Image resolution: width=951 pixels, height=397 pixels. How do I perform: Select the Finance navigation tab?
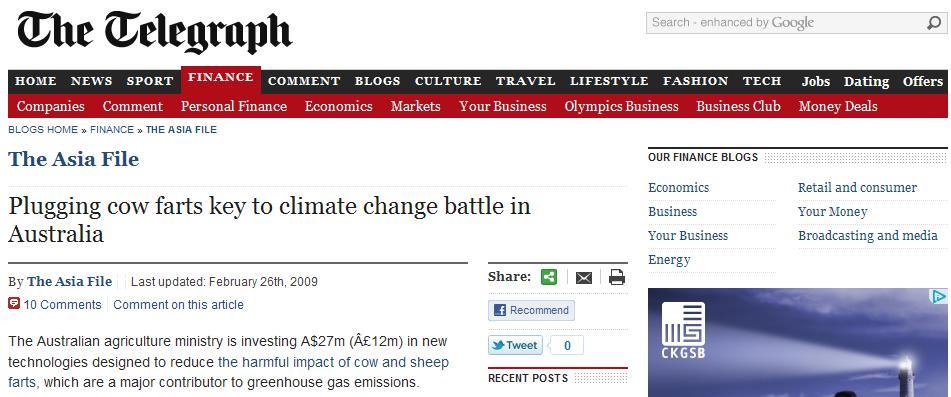(221, 78)
